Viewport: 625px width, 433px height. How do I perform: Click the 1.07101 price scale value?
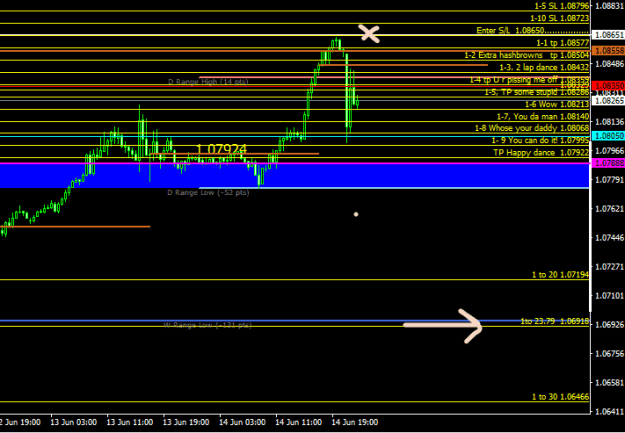(609, 295)
